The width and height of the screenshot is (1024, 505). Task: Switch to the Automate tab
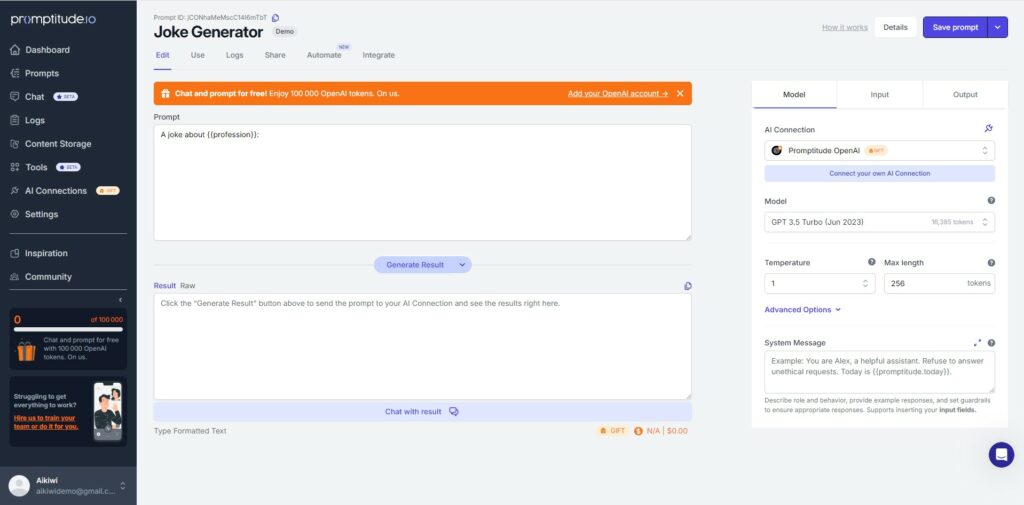[x=324, y=56]
